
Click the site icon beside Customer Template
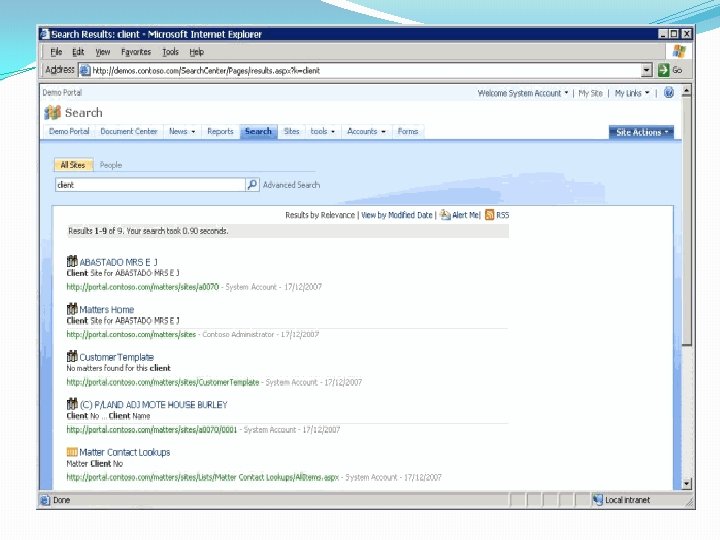[72, 356]
